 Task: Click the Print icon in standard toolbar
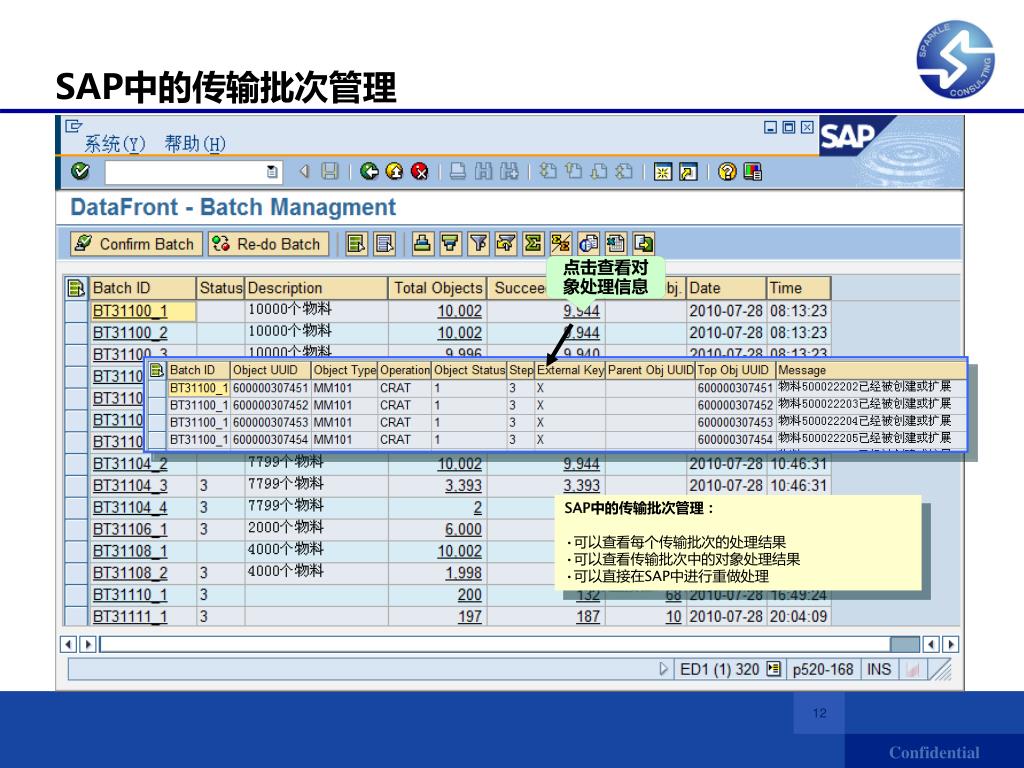point(458,172)
